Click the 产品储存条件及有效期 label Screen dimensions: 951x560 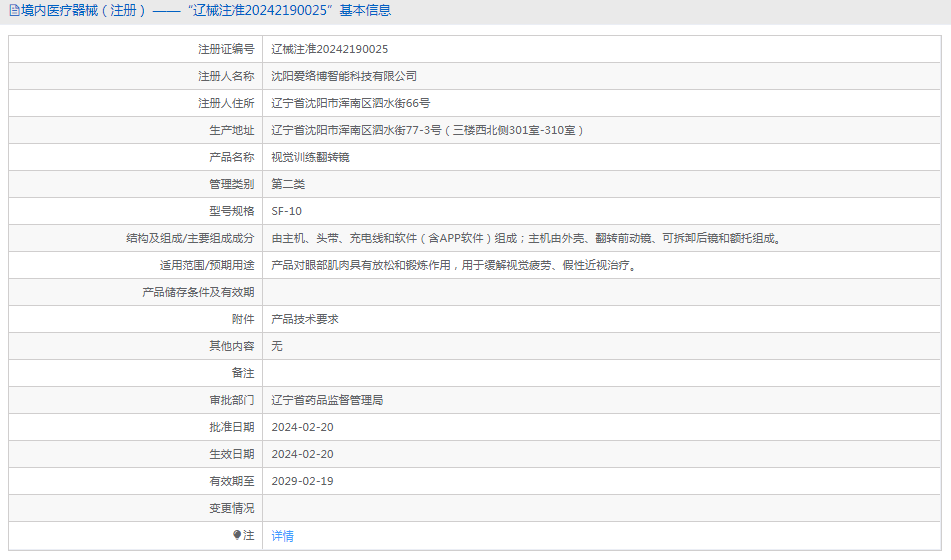[198, 292]
